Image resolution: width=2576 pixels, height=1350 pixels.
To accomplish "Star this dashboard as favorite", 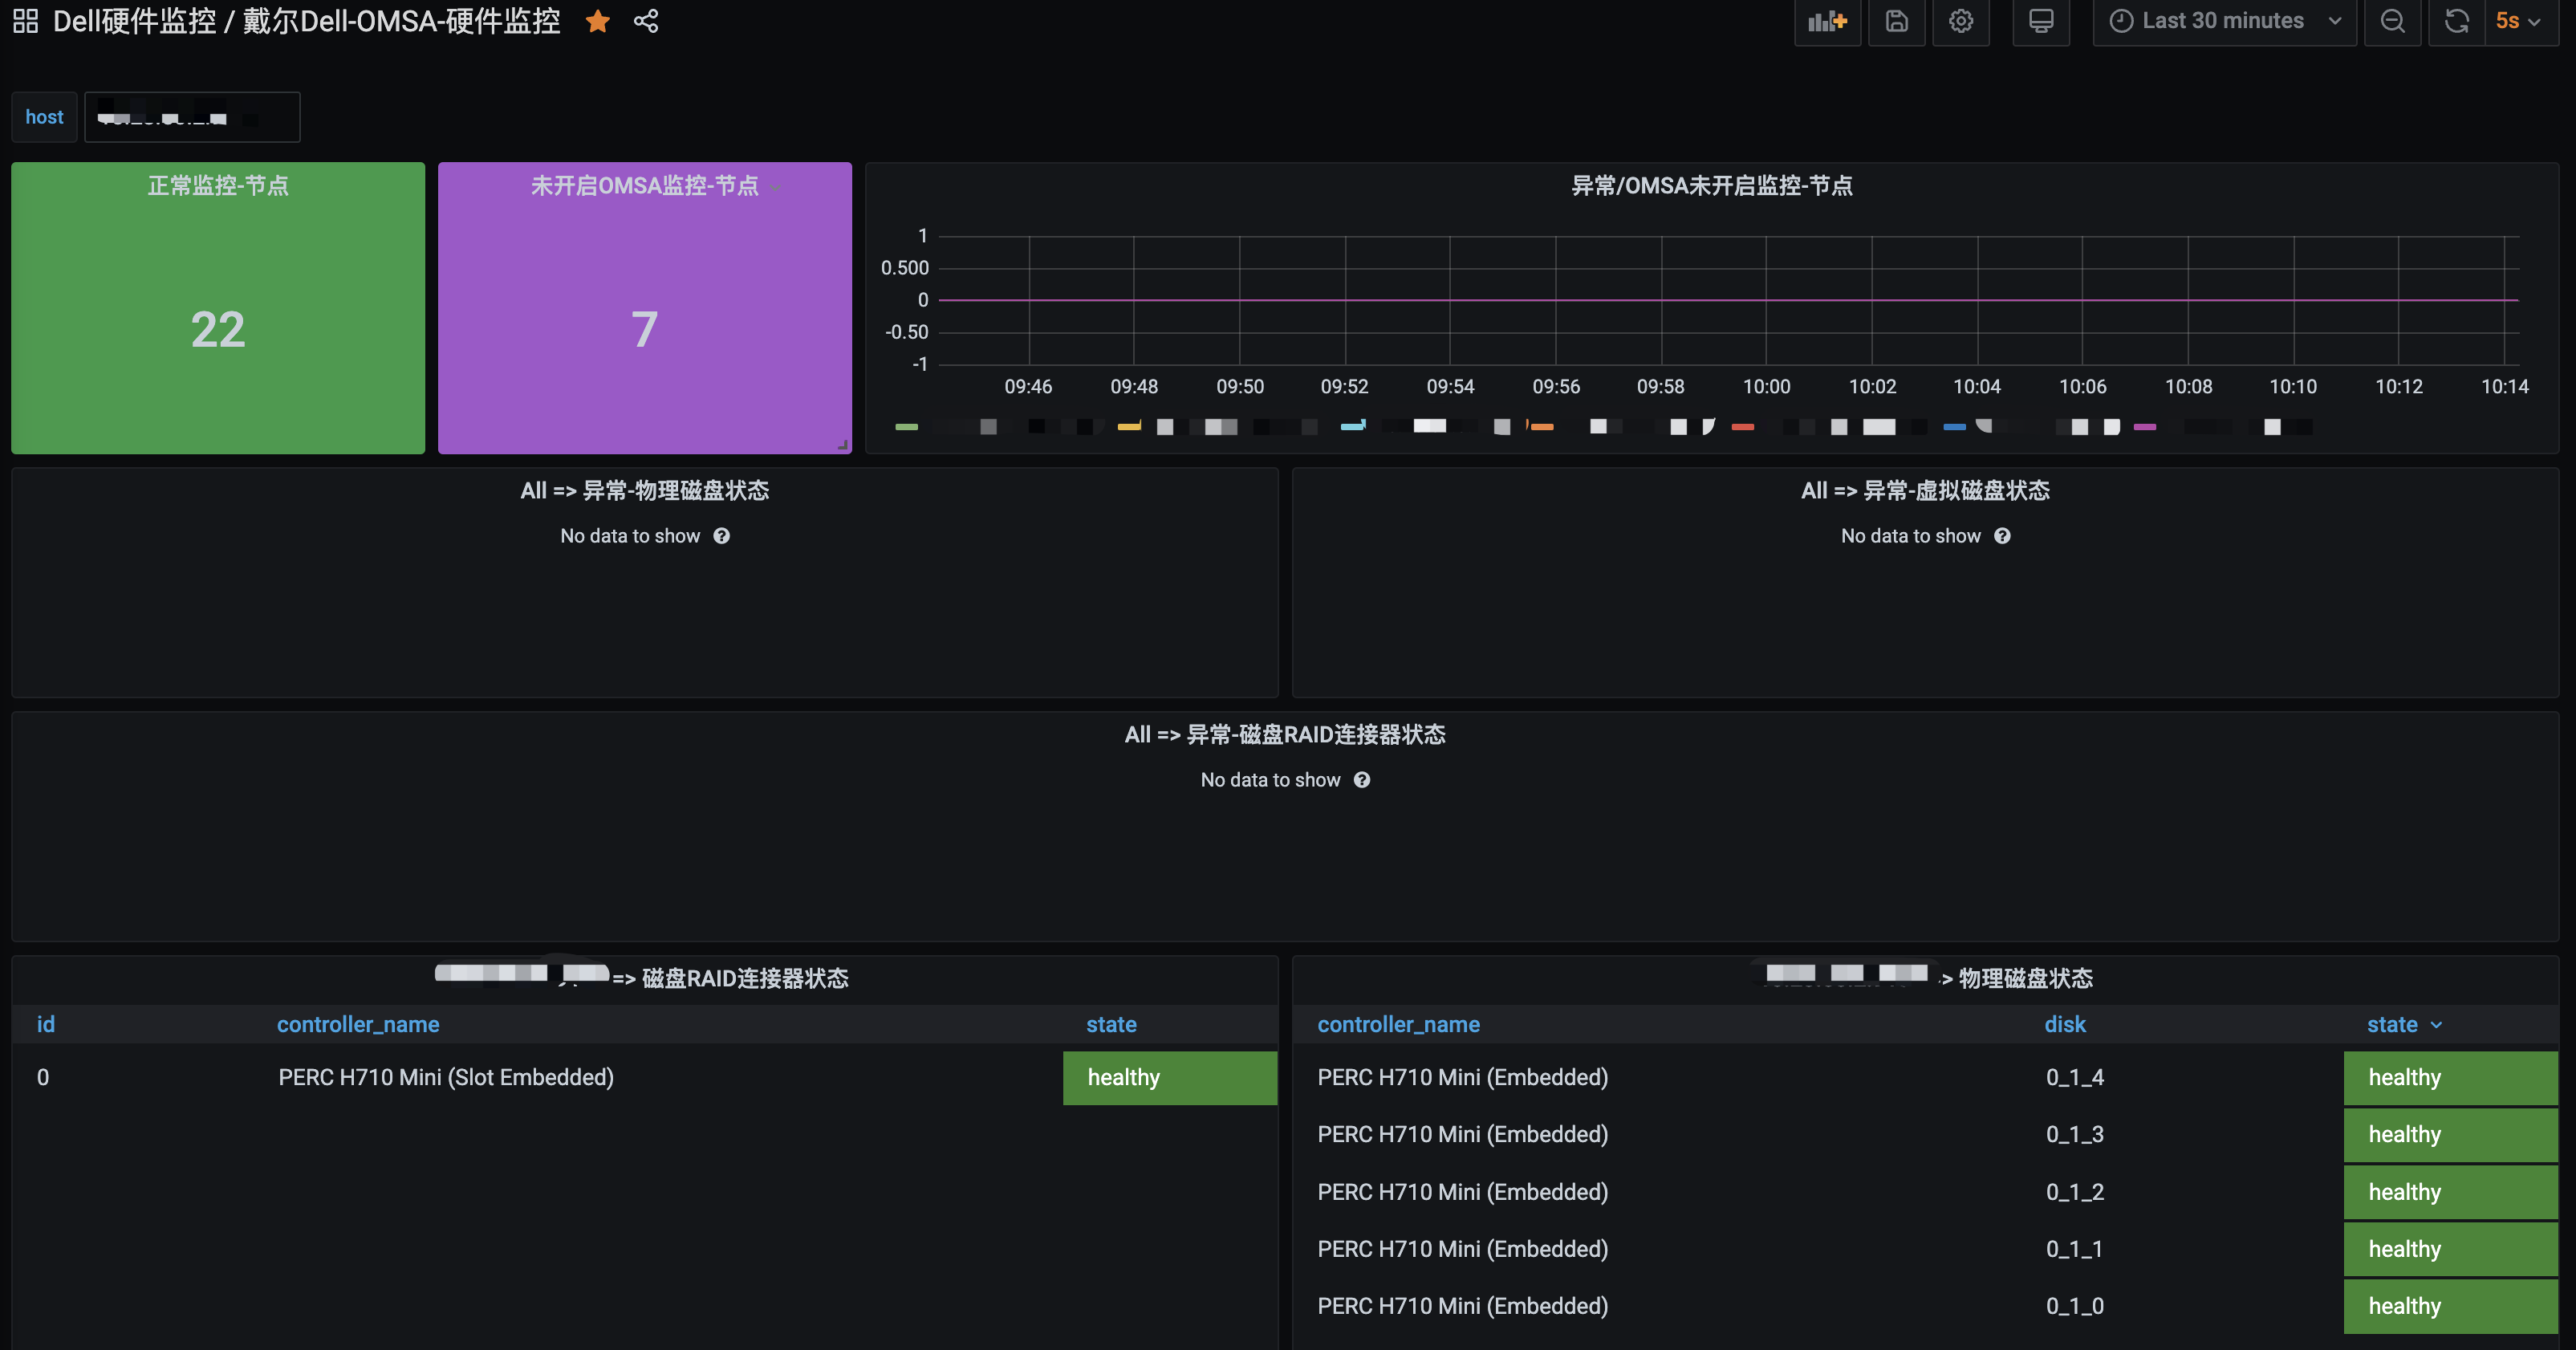I will (598, 21).
